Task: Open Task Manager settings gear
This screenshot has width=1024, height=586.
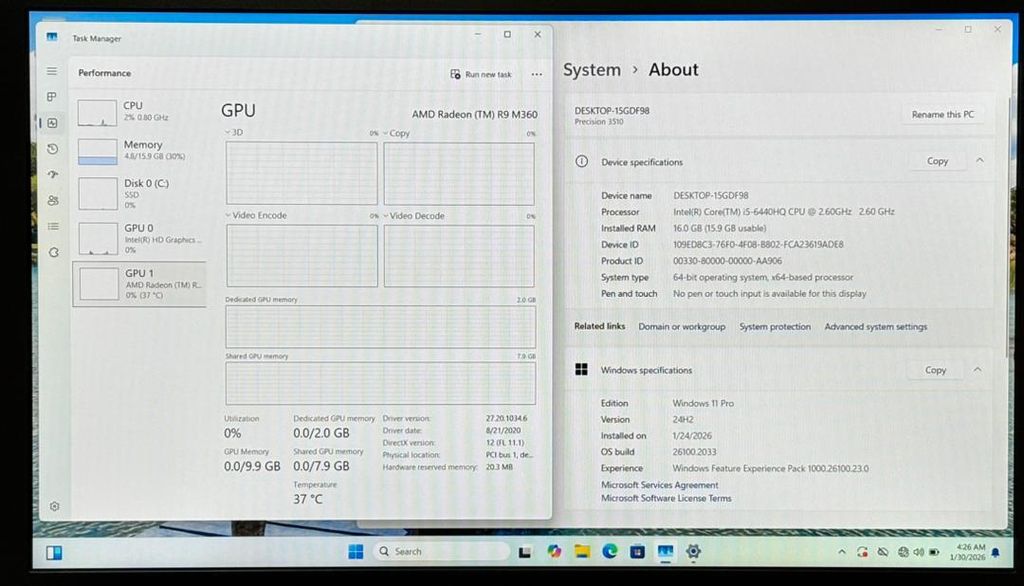Action: (54, 506)
